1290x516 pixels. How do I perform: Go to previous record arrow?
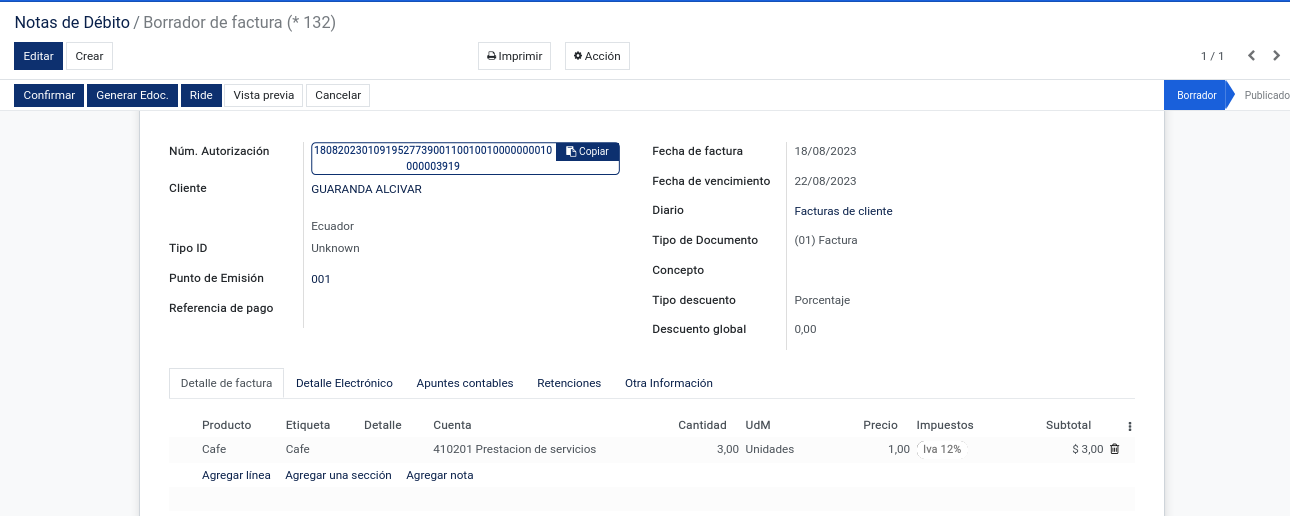click(x=1251, y=56)
